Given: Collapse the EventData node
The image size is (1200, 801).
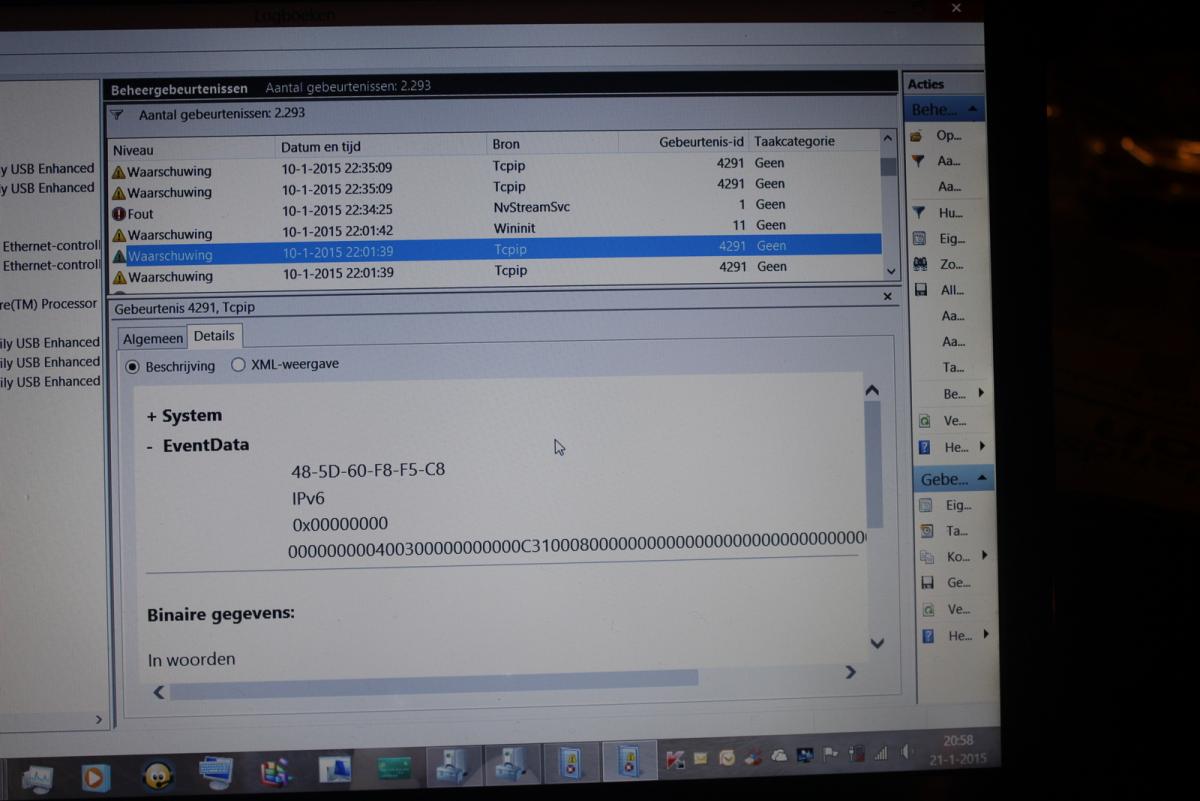Looking at the screenshot, I should point(150,447).
